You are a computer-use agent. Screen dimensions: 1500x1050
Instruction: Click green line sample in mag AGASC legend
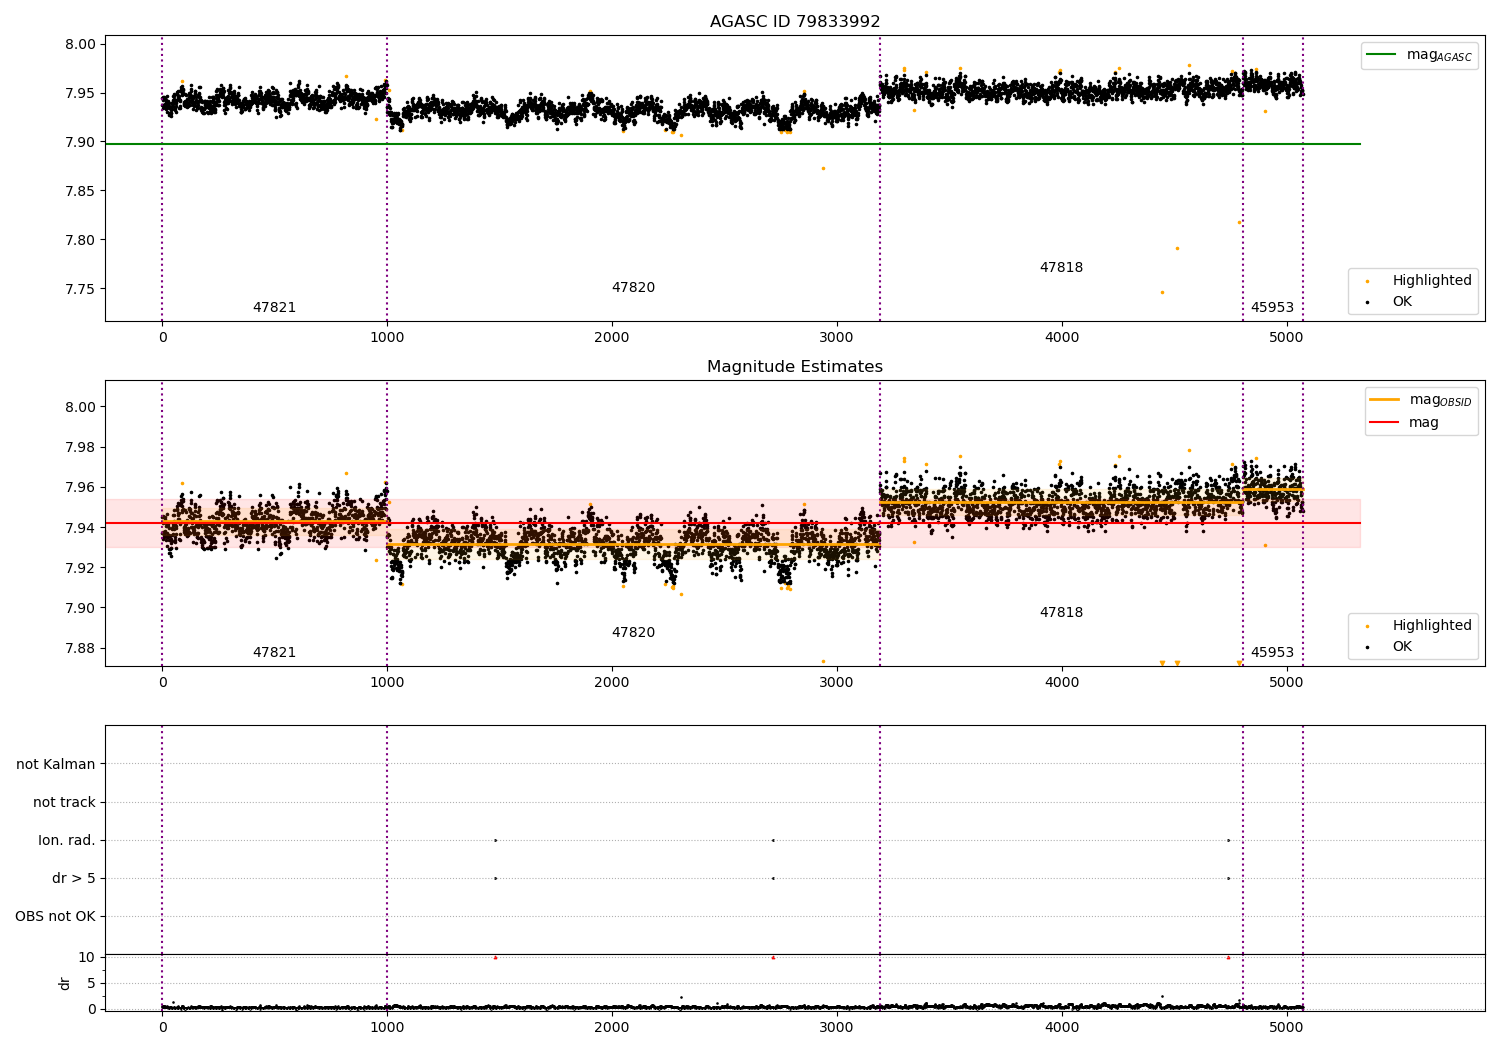tap(1382, 55)
